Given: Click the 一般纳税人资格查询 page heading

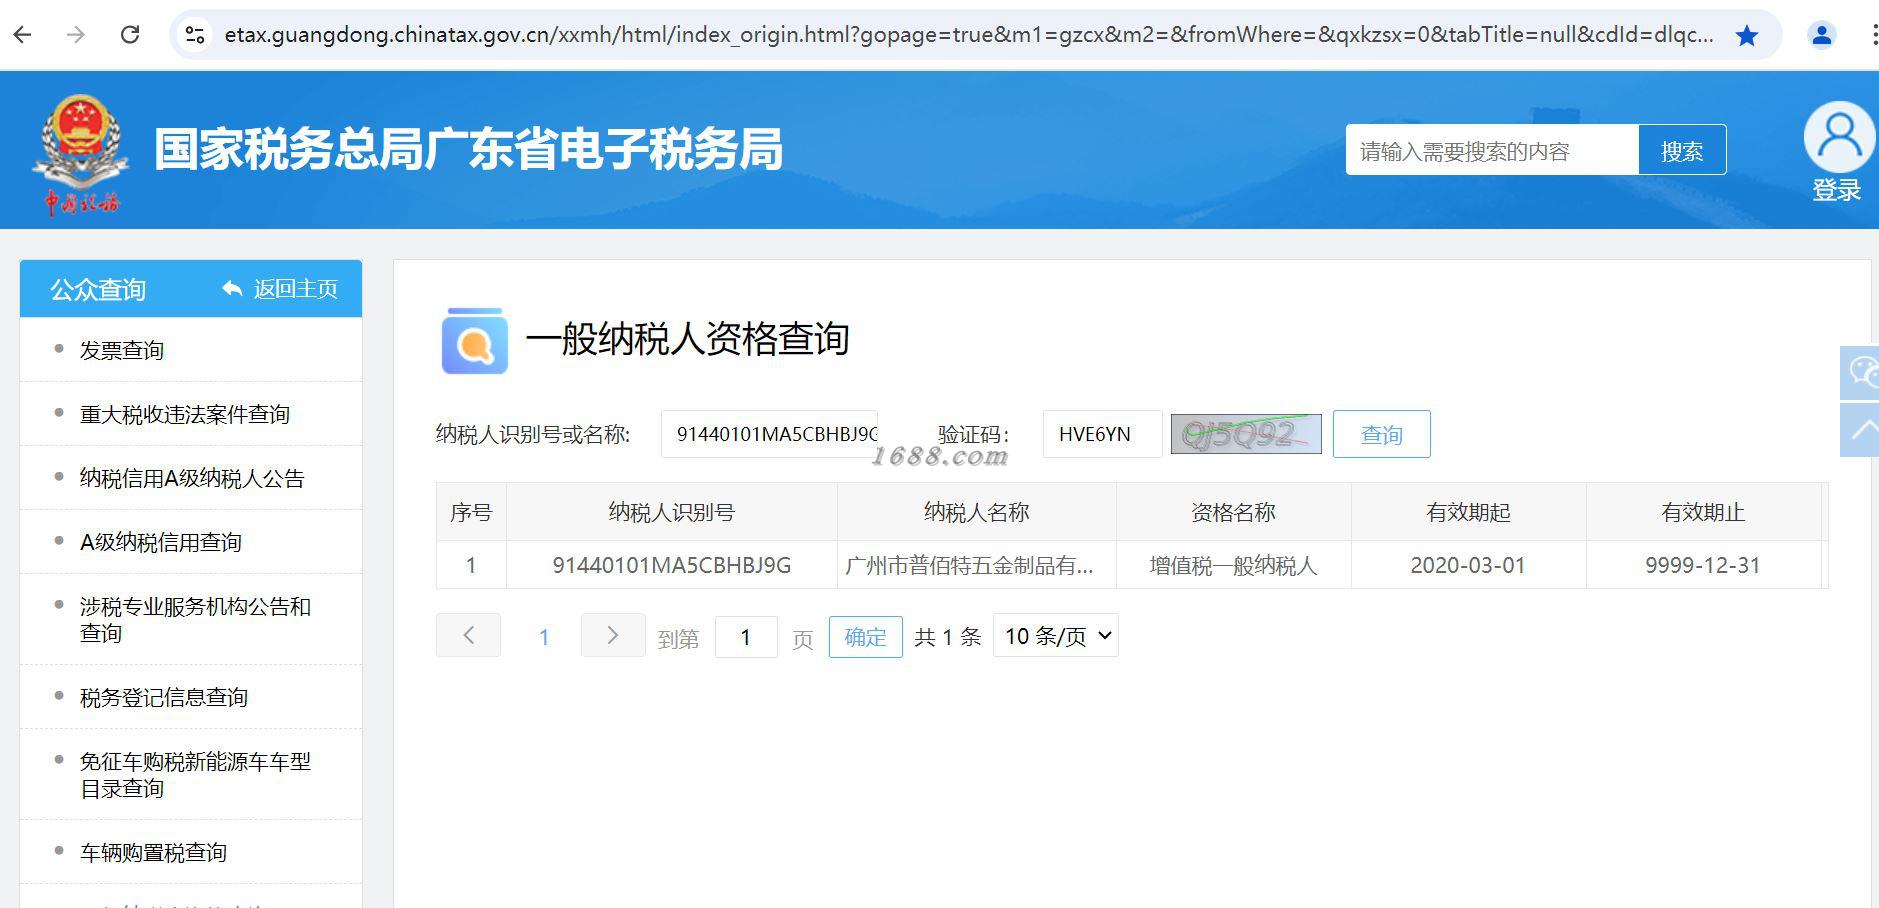Looking at the screenshot, I should pos(687,339).
